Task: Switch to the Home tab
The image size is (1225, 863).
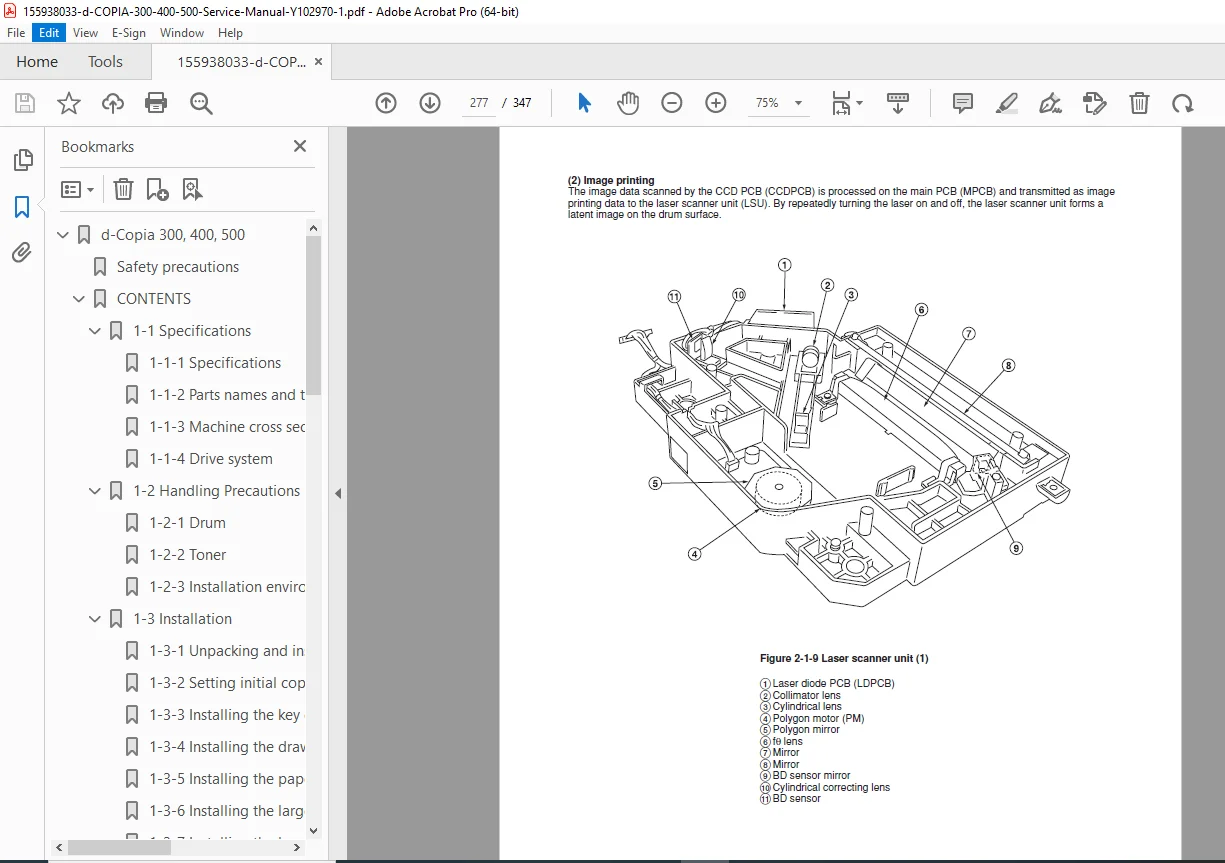Action: (37, 62)
